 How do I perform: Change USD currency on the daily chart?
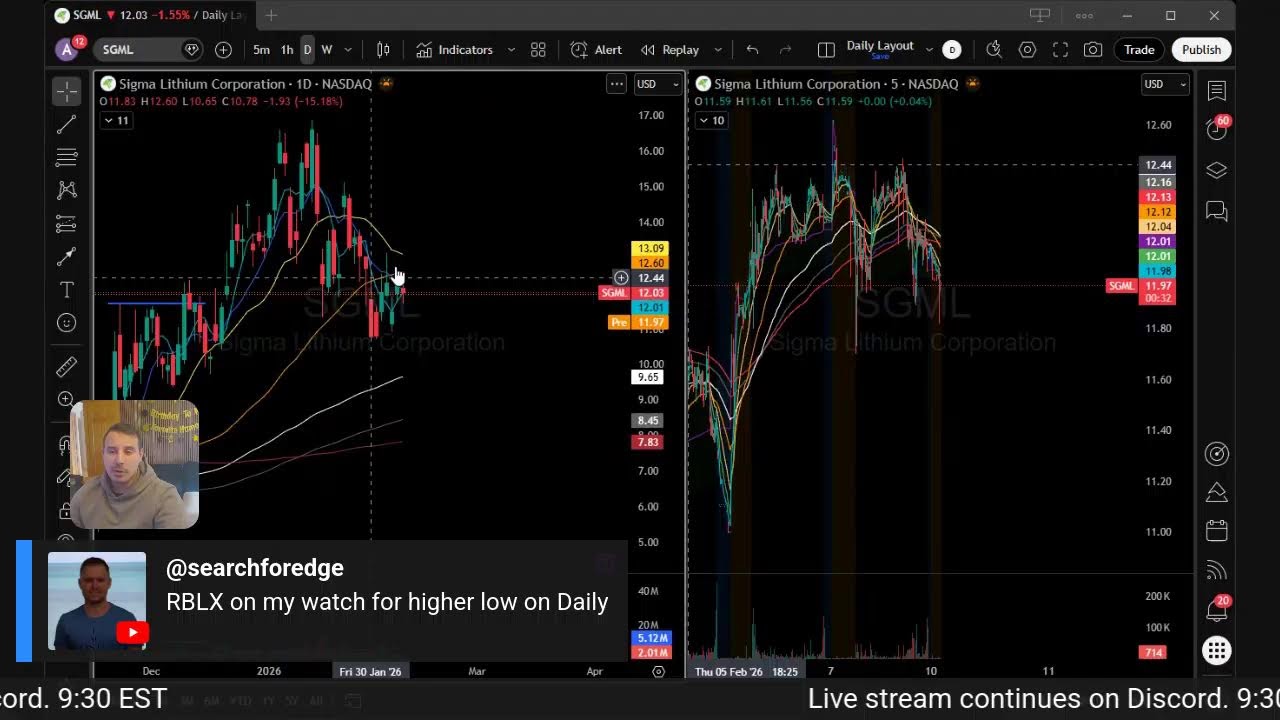tap(656, 84)
